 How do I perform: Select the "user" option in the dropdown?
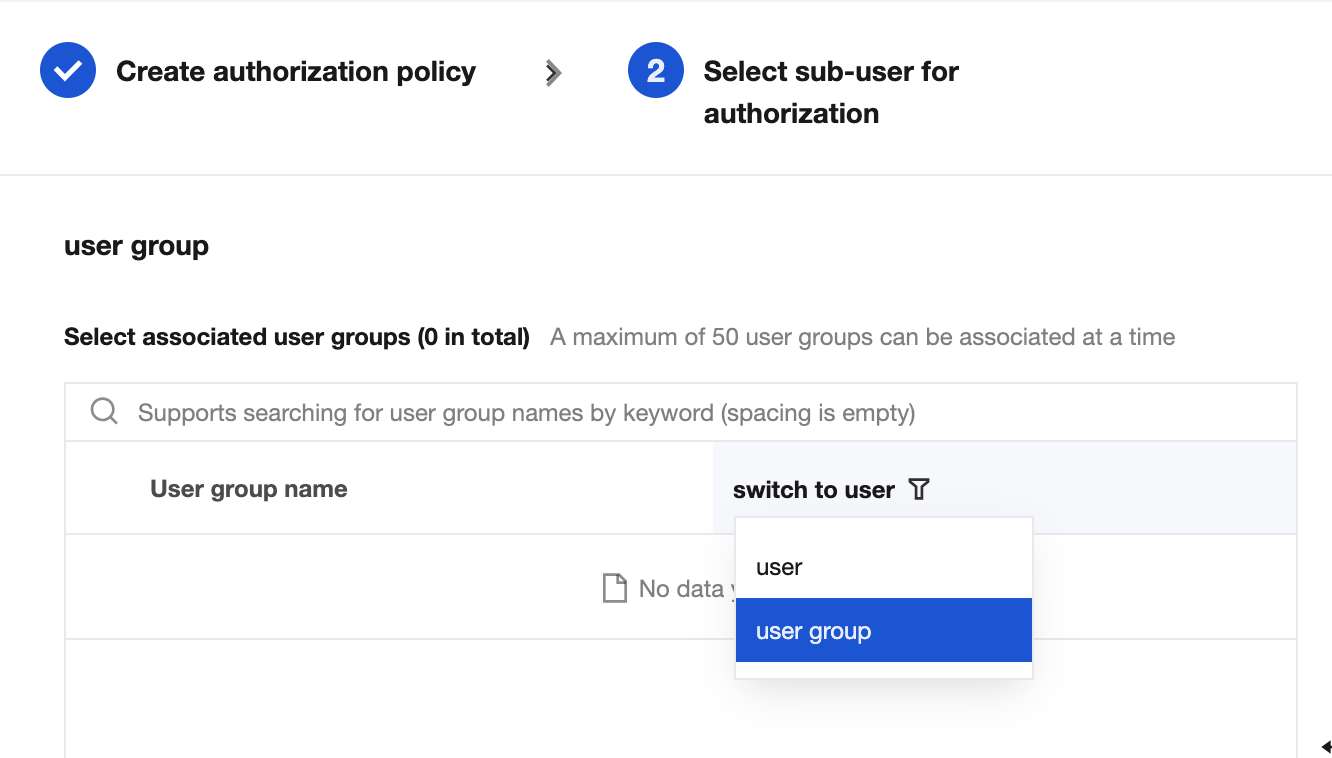point(779,567)
